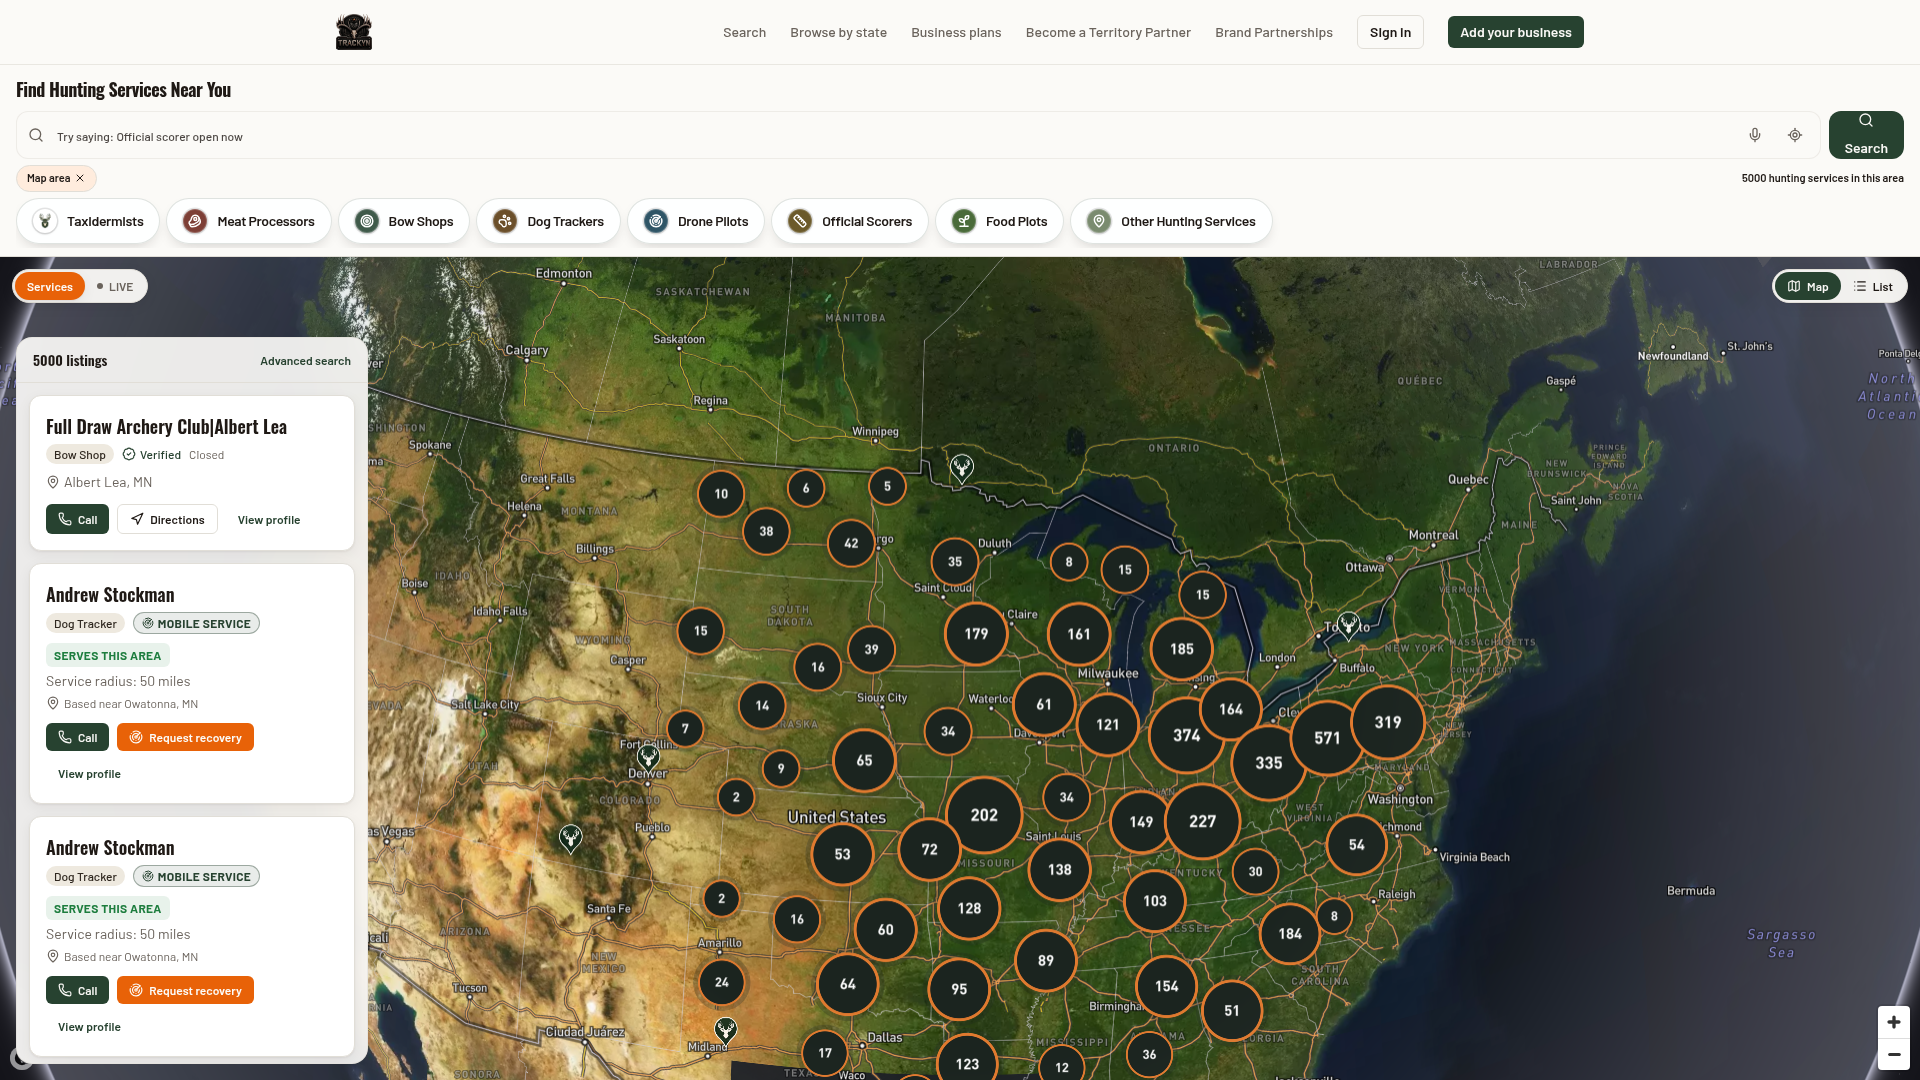Filter by Taxidermists category
The image size is (1920, 1080).
click(88, 221)
